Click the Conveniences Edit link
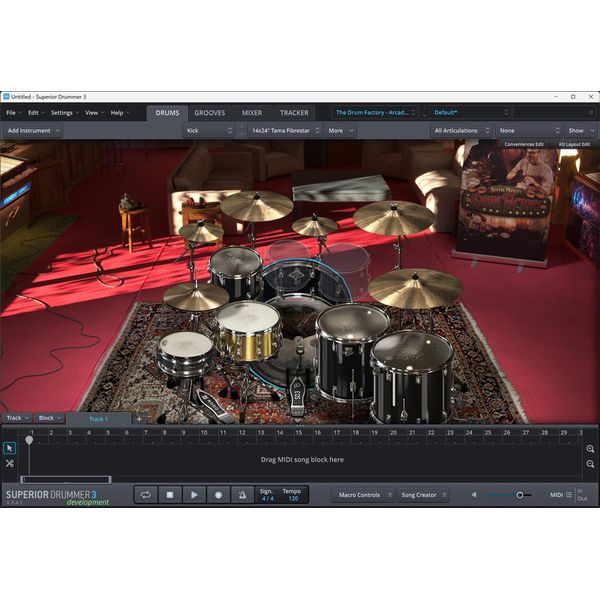 (524, 144)
